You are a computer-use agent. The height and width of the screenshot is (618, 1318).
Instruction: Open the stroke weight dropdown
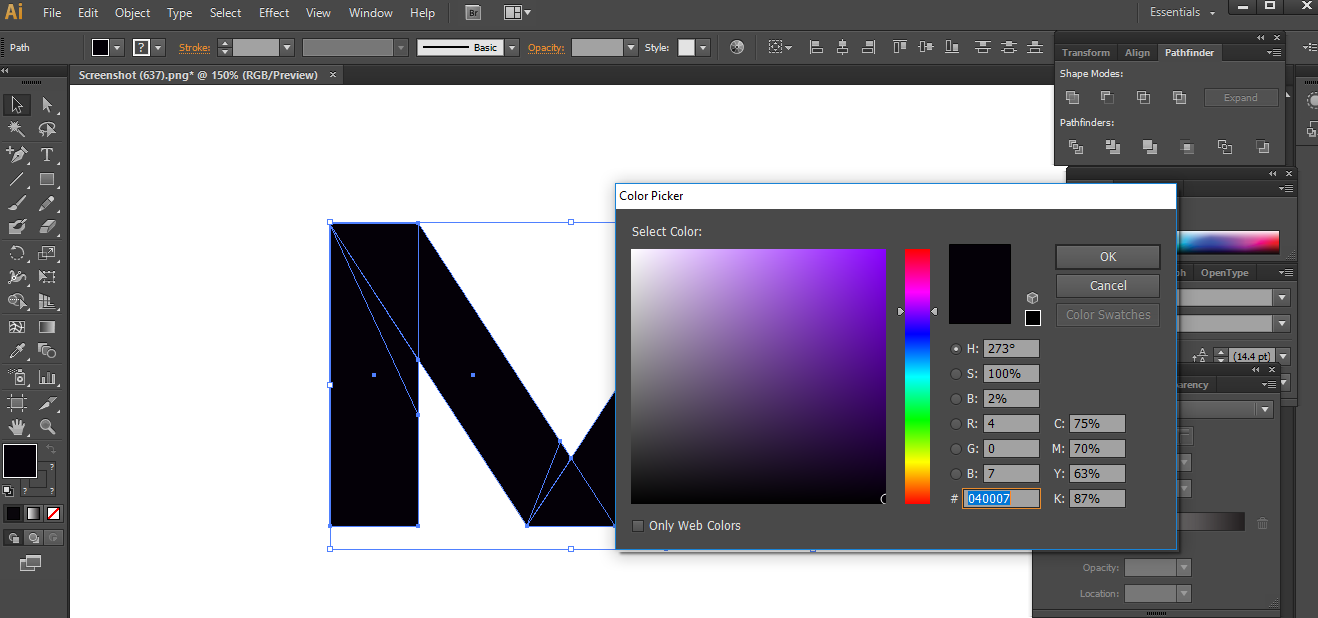coord(287,46)
